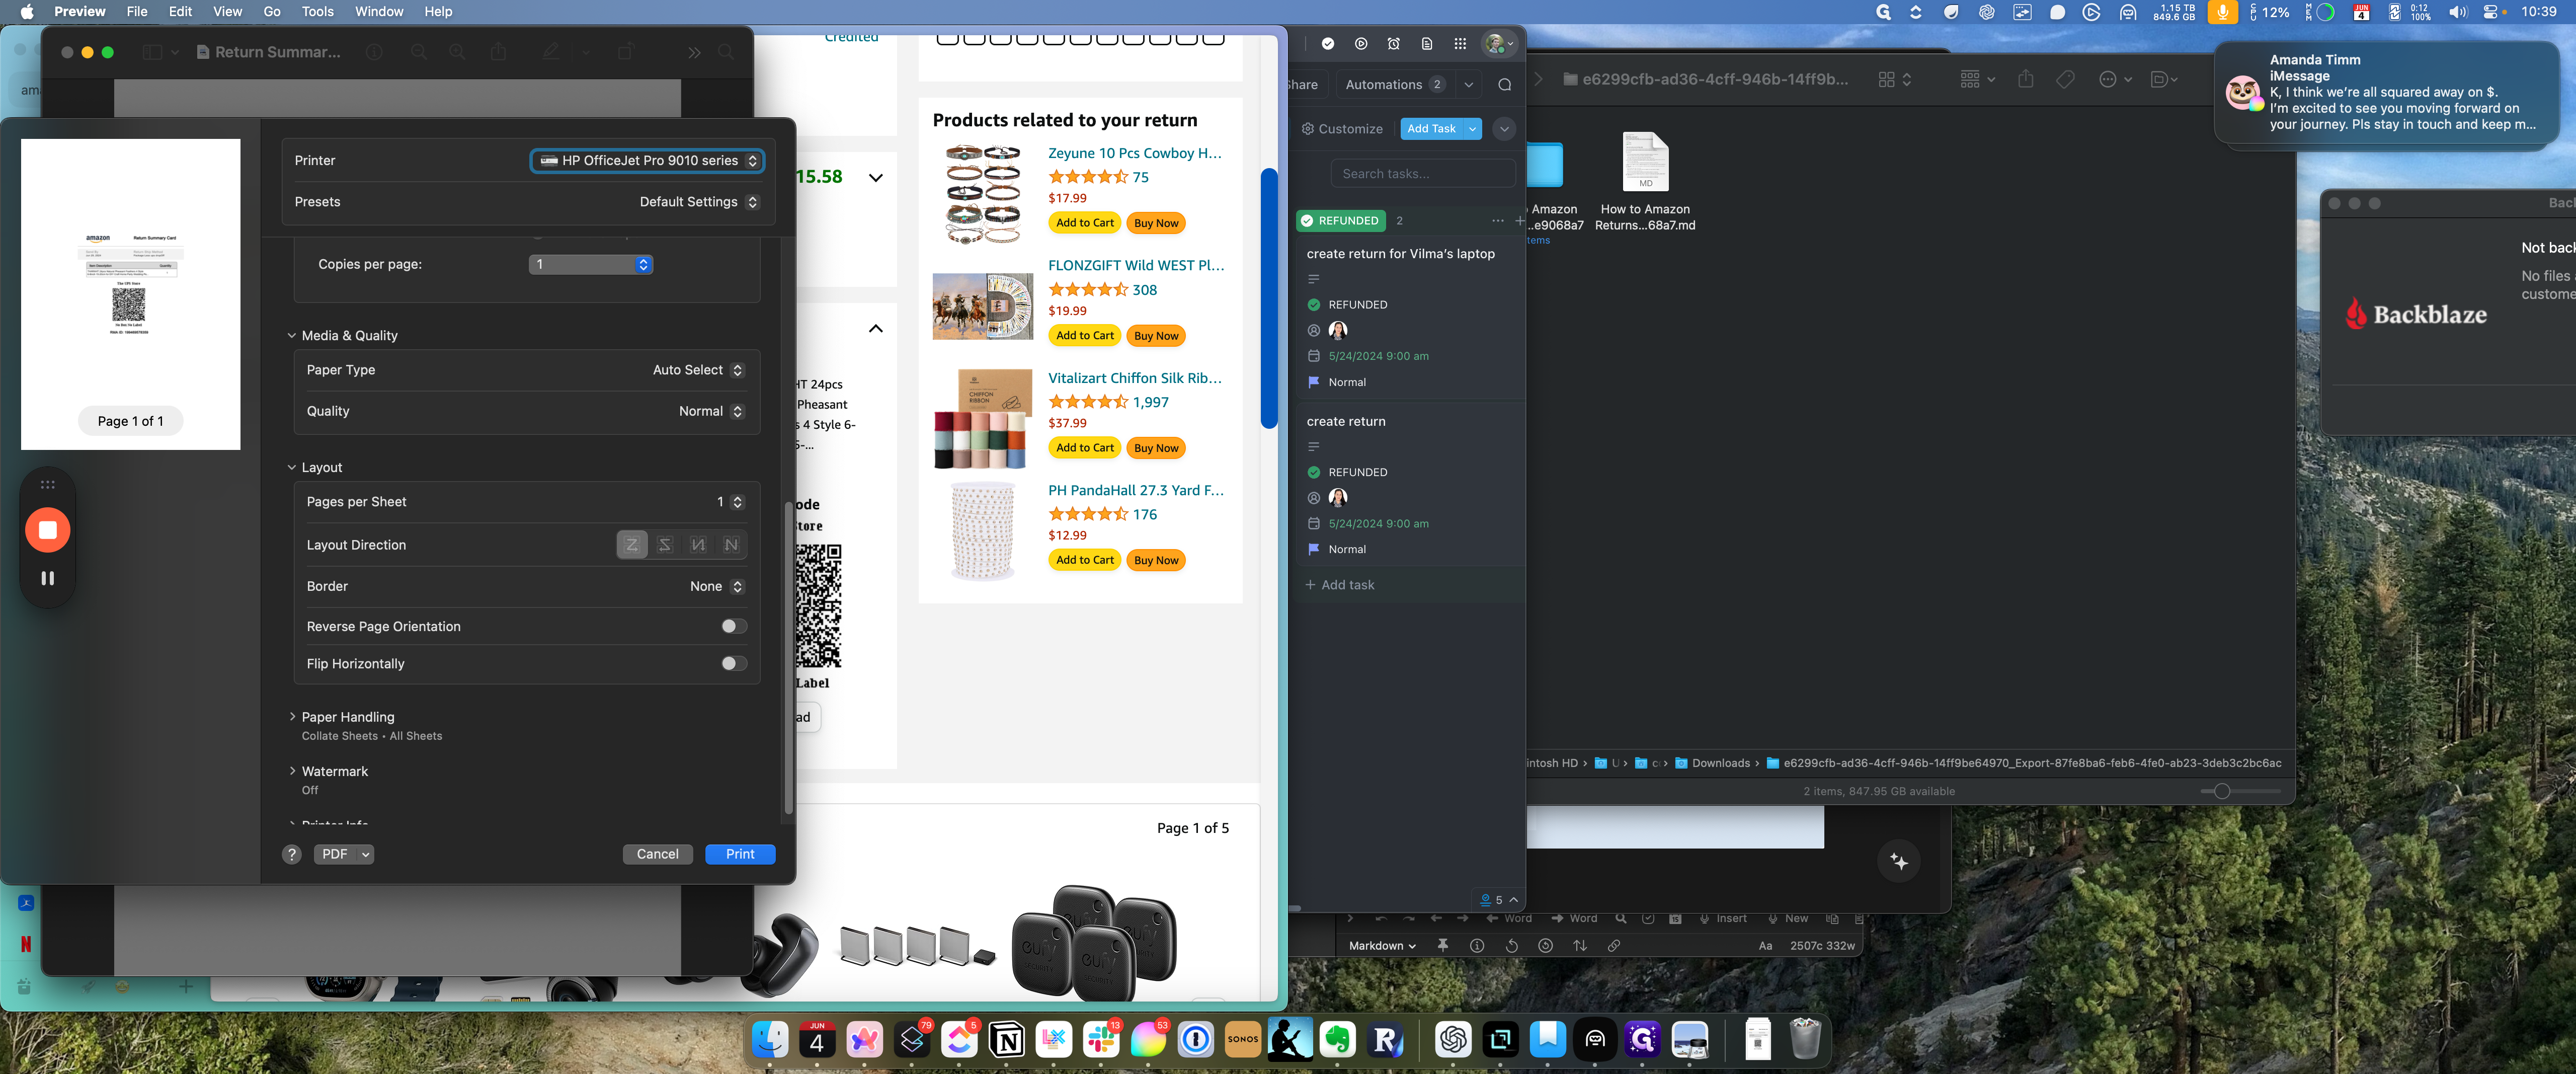Screen dimensions: 2576x1074
Task: Open Evernote from the Dock
Action: click(1337, 1040)
